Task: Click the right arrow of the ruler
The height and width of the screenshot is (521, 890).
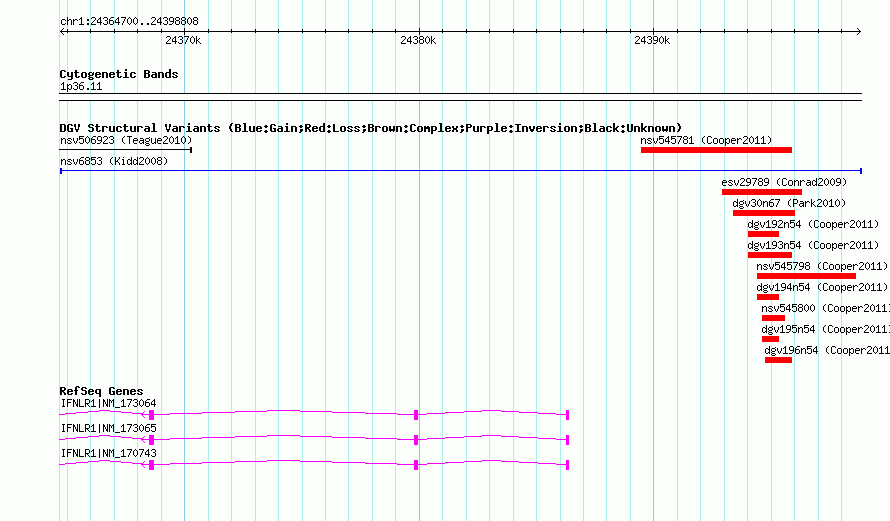Action: [x=859, y=32]
